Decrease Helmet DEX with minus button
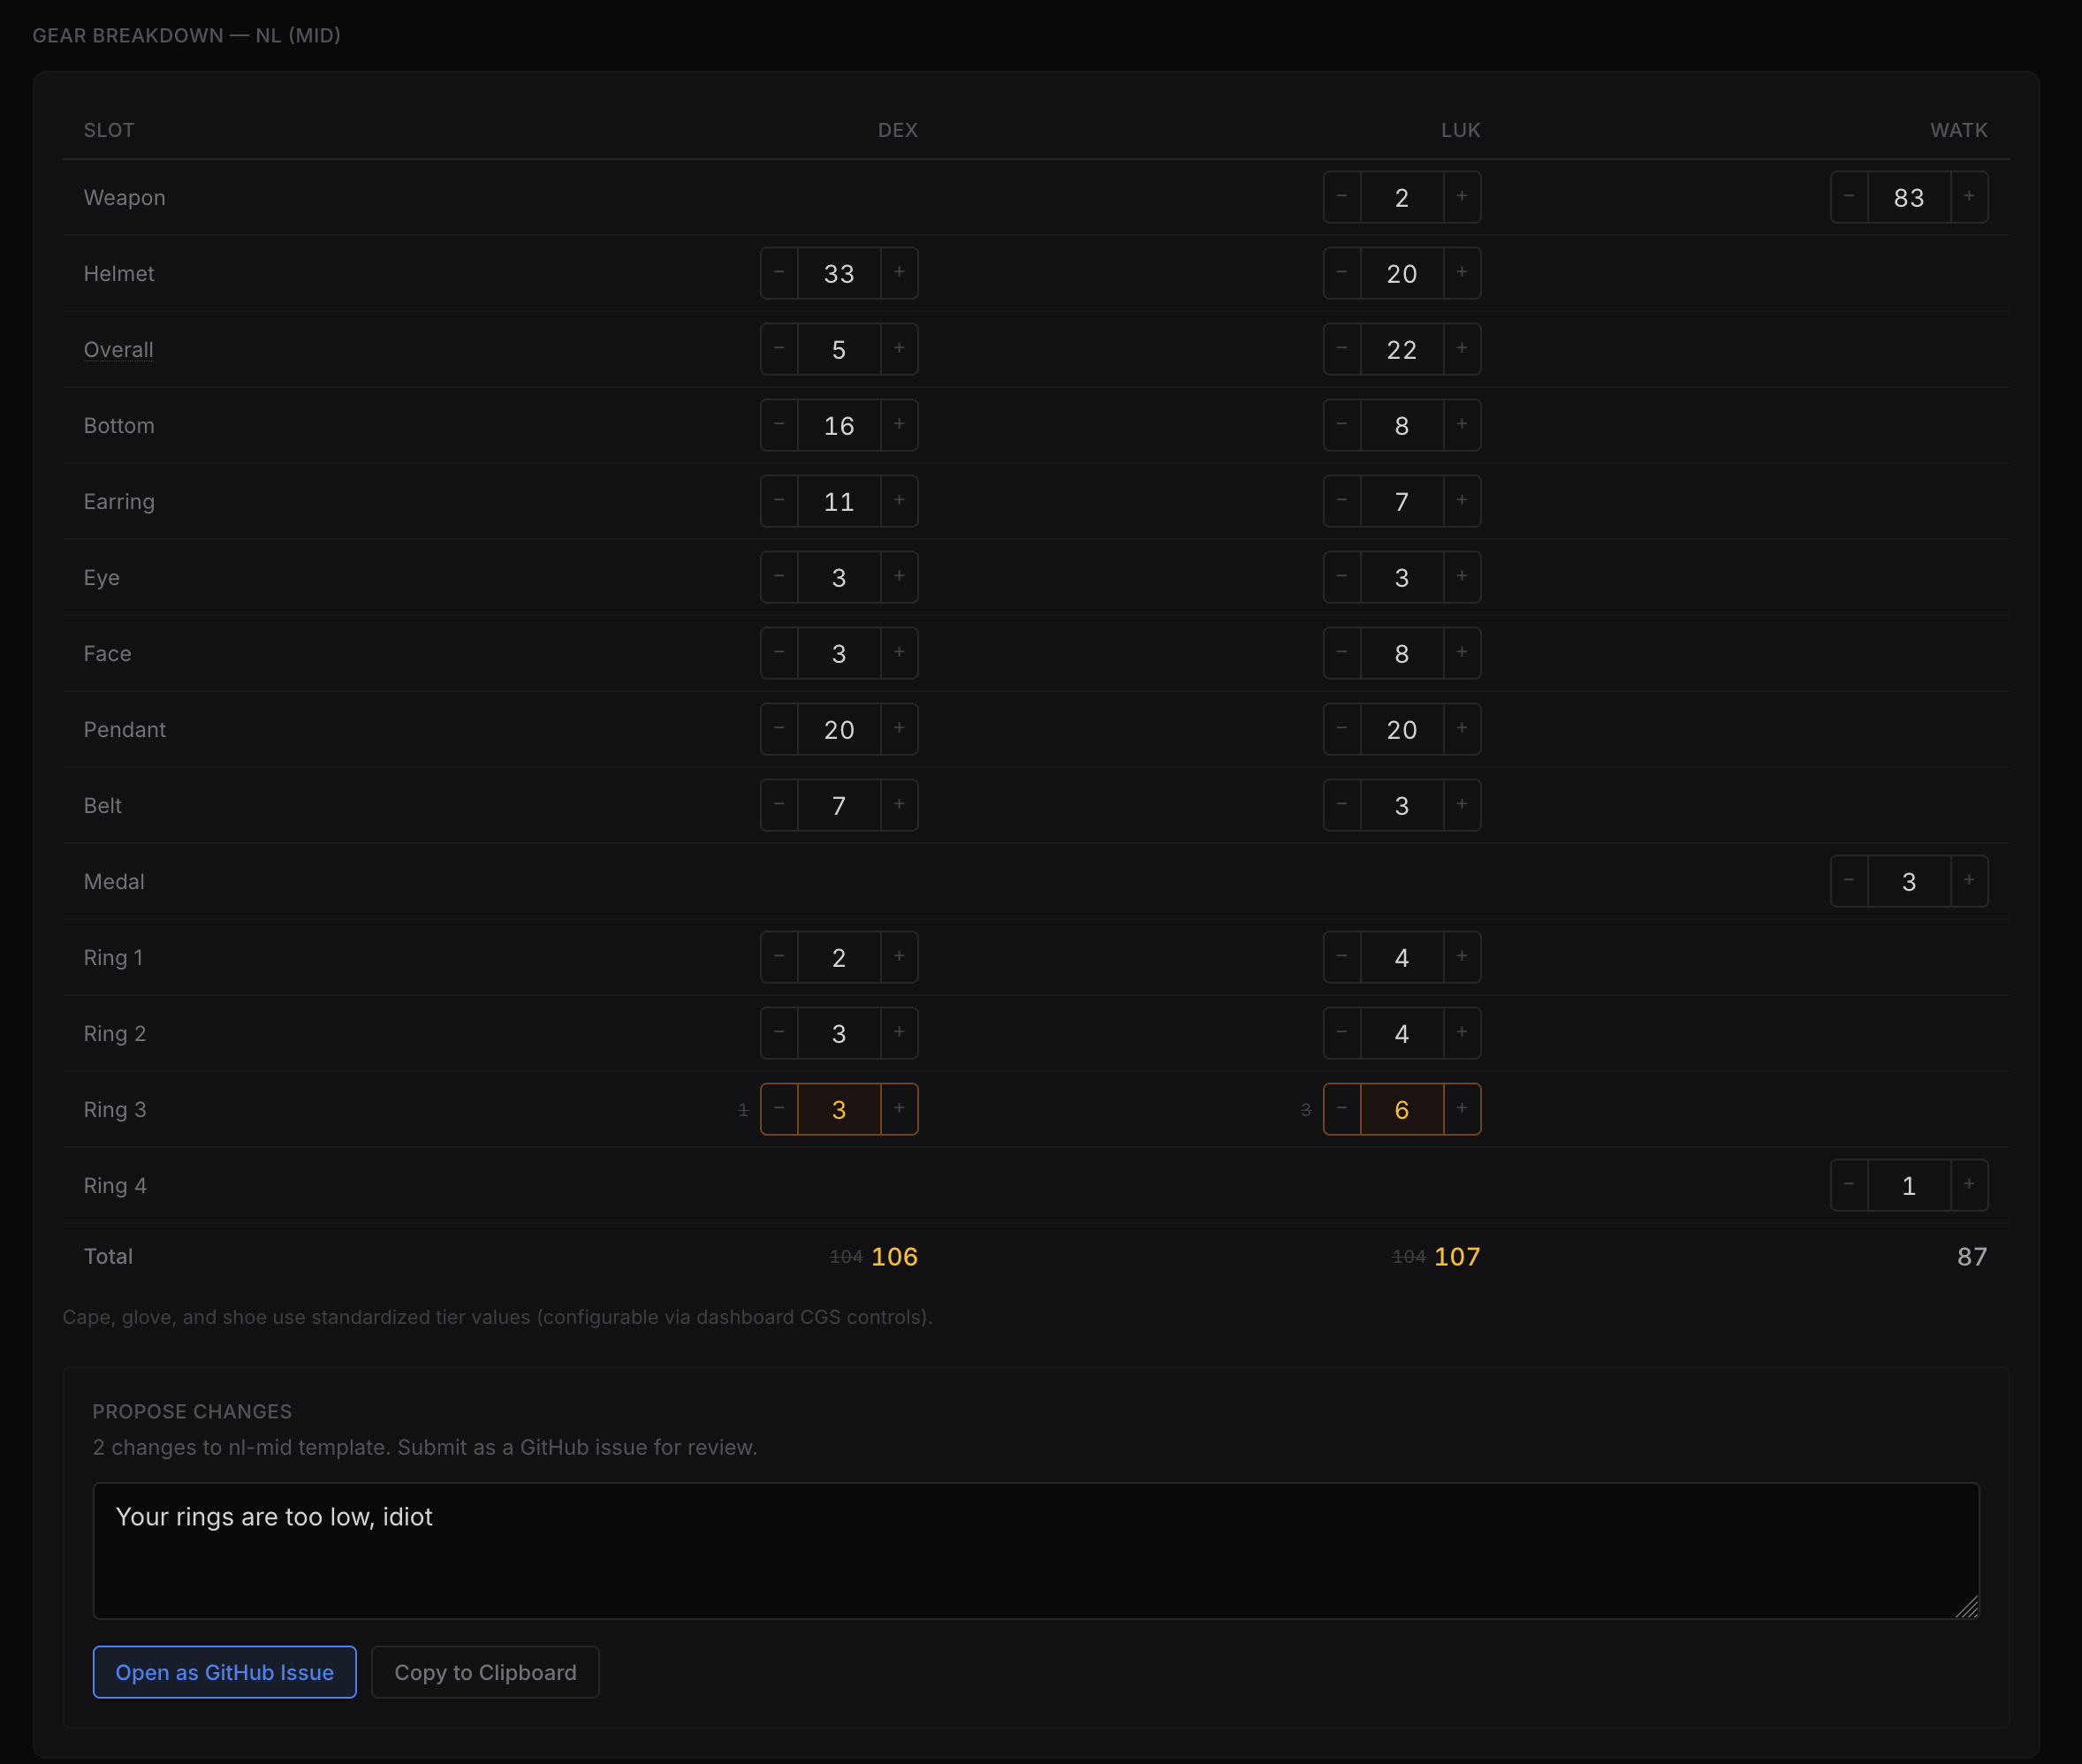This screenshot has width=2082, height=1764. pyautogui.click(x=779, y=273)
